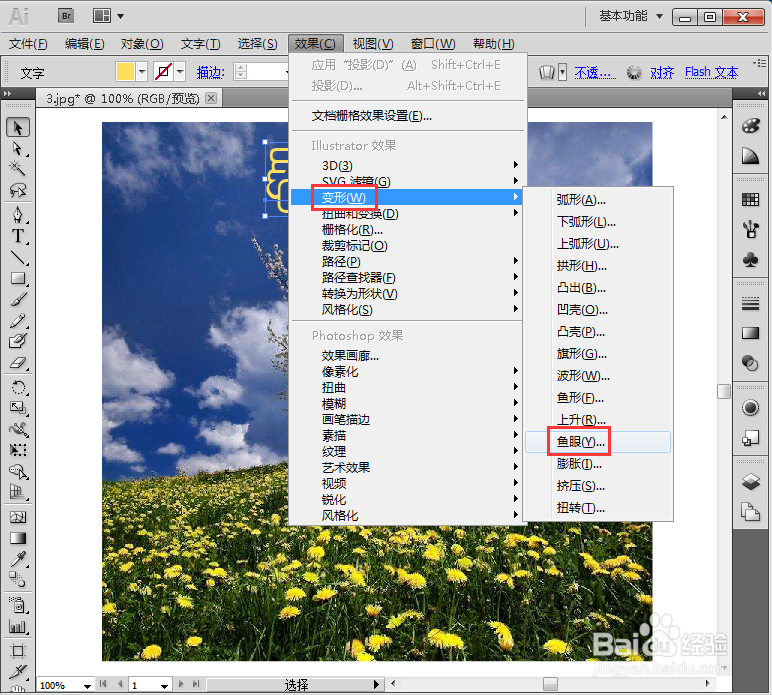Open the Layers panel icon
This screenshot has height=695, width=772.
click(x=750, y=482)
